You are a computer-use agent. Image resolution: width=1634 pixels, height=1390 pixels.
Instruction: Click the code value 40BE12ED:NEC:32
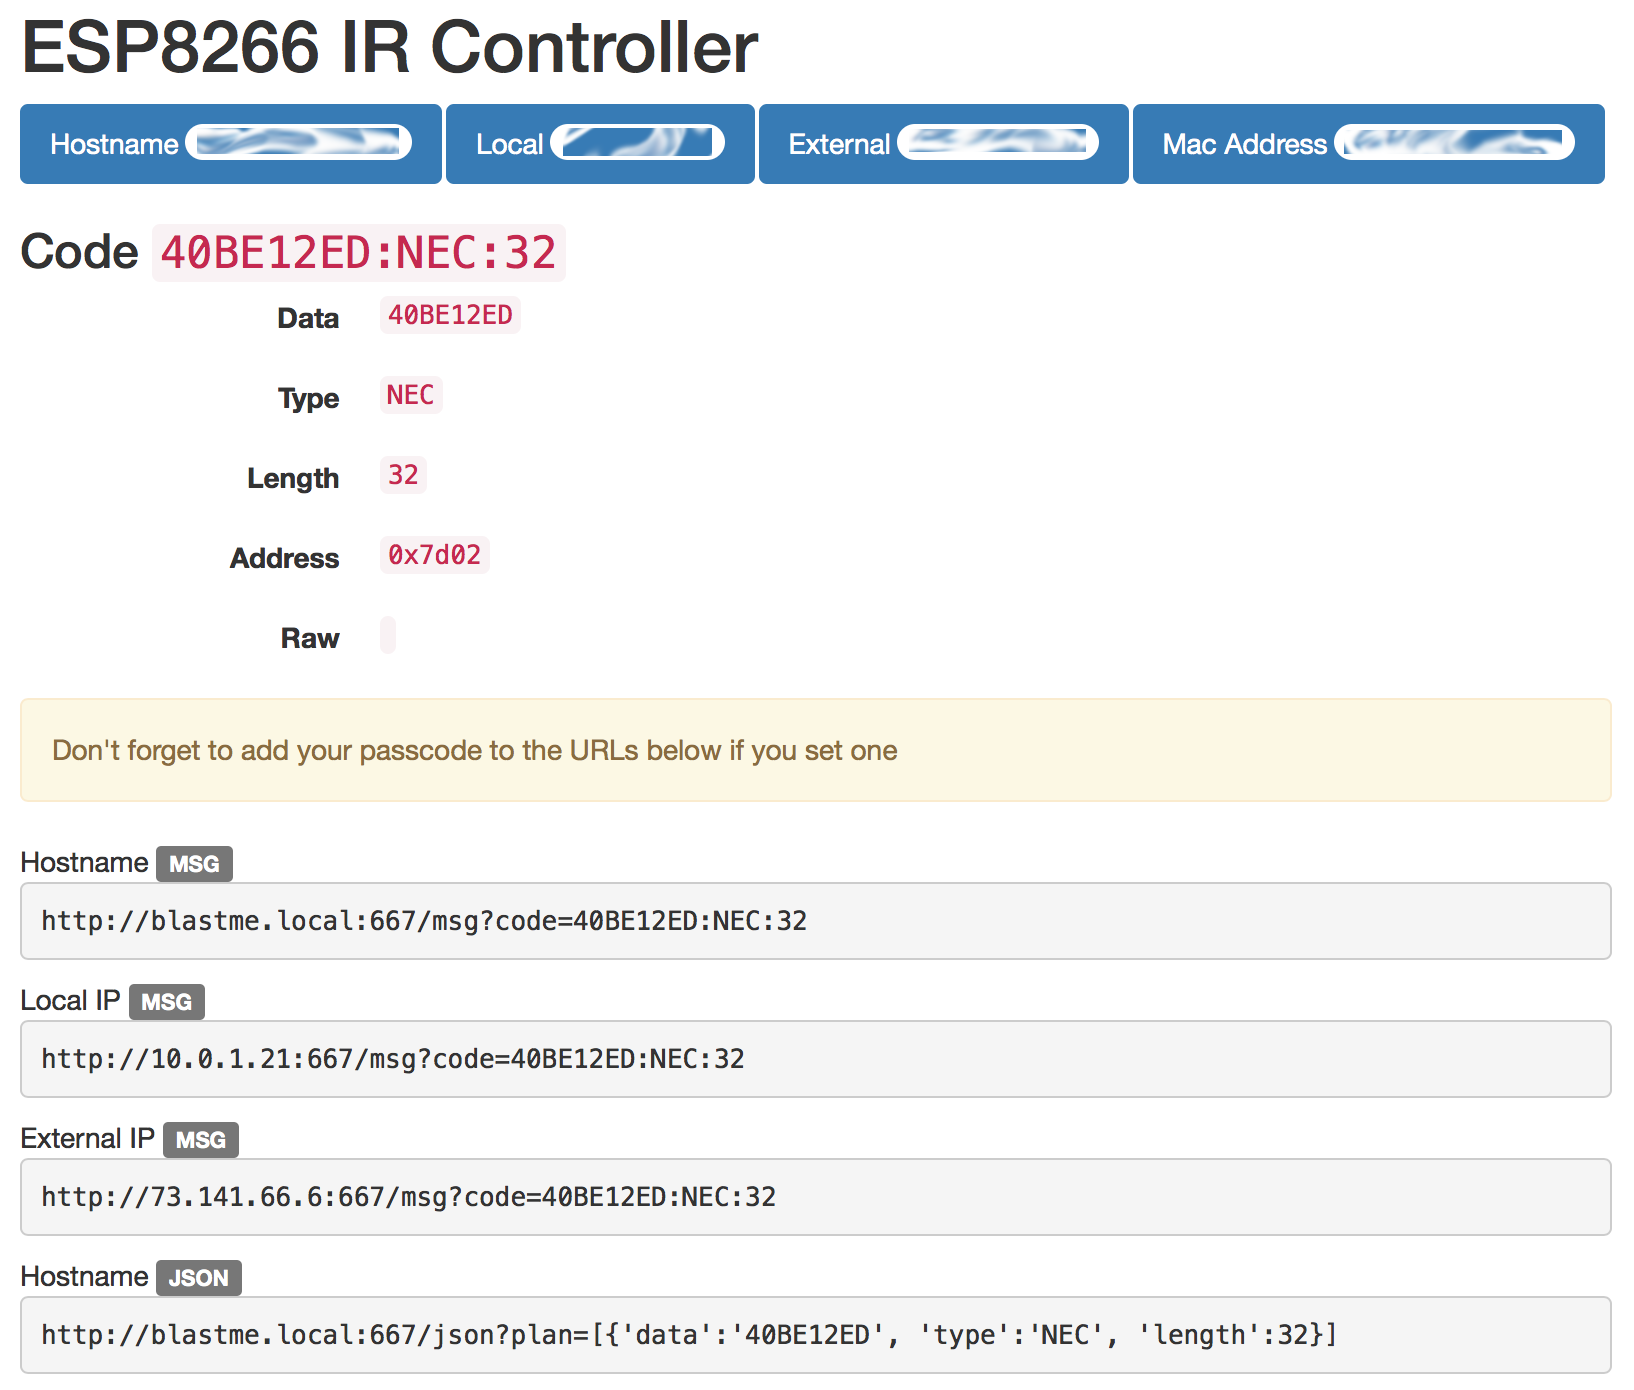pos(358,252)
